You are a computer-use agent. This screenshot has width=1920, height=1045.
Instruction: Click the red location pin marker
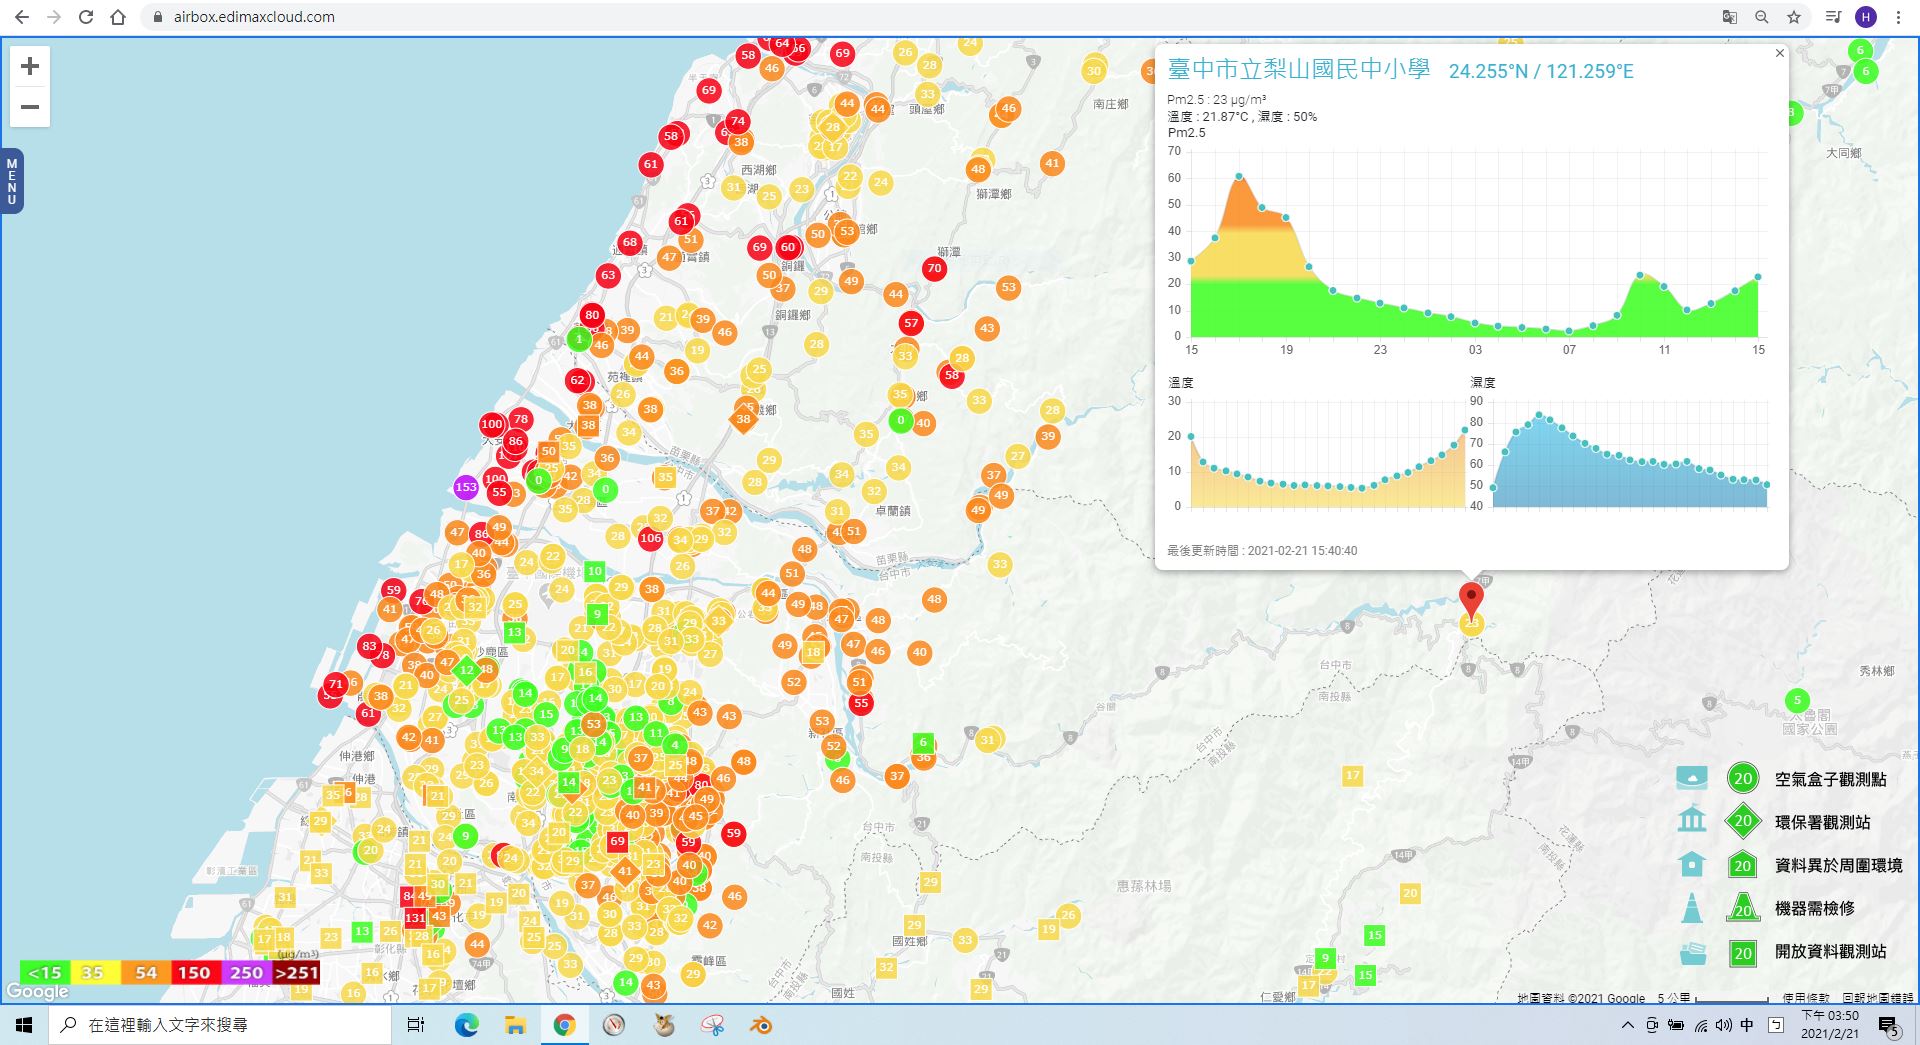[1471, 600]
